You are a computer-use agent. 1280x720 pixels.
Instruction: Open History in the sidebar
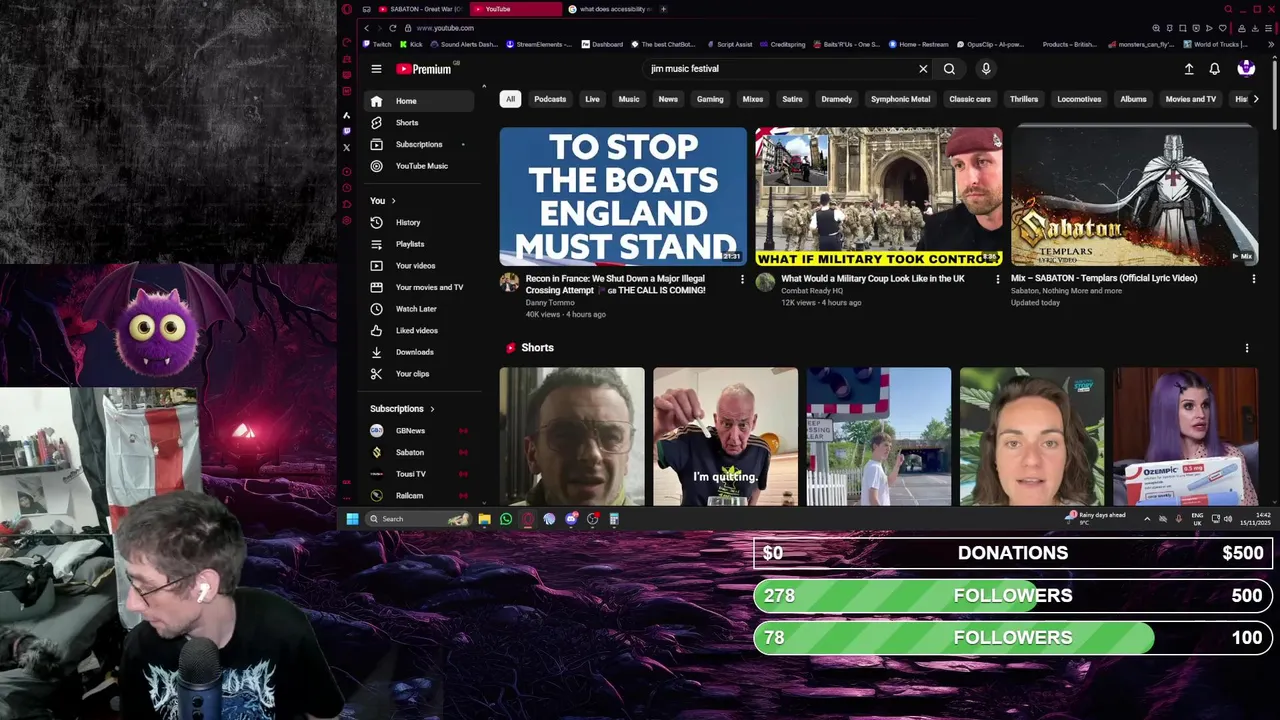click(x=418, y=223)
